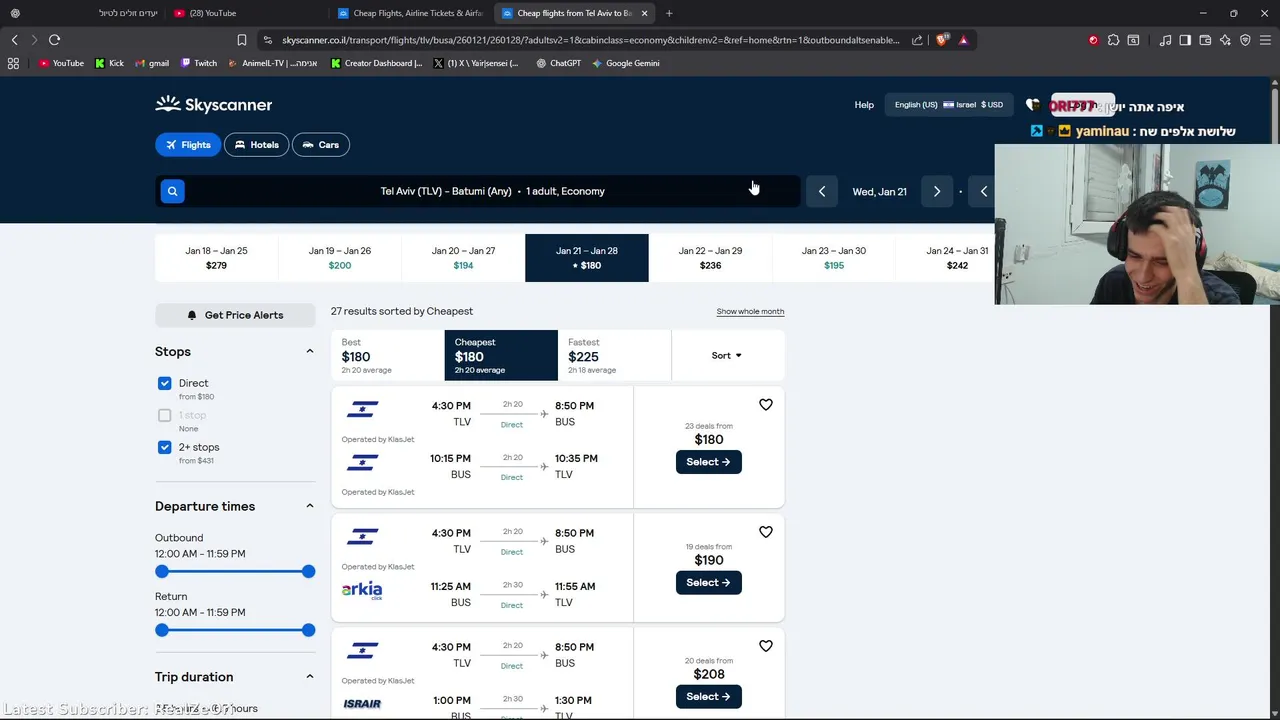This screenshot has width=1280, height=720.
Task: Click Return time slider right handle
Action: (x=308, y=630)
